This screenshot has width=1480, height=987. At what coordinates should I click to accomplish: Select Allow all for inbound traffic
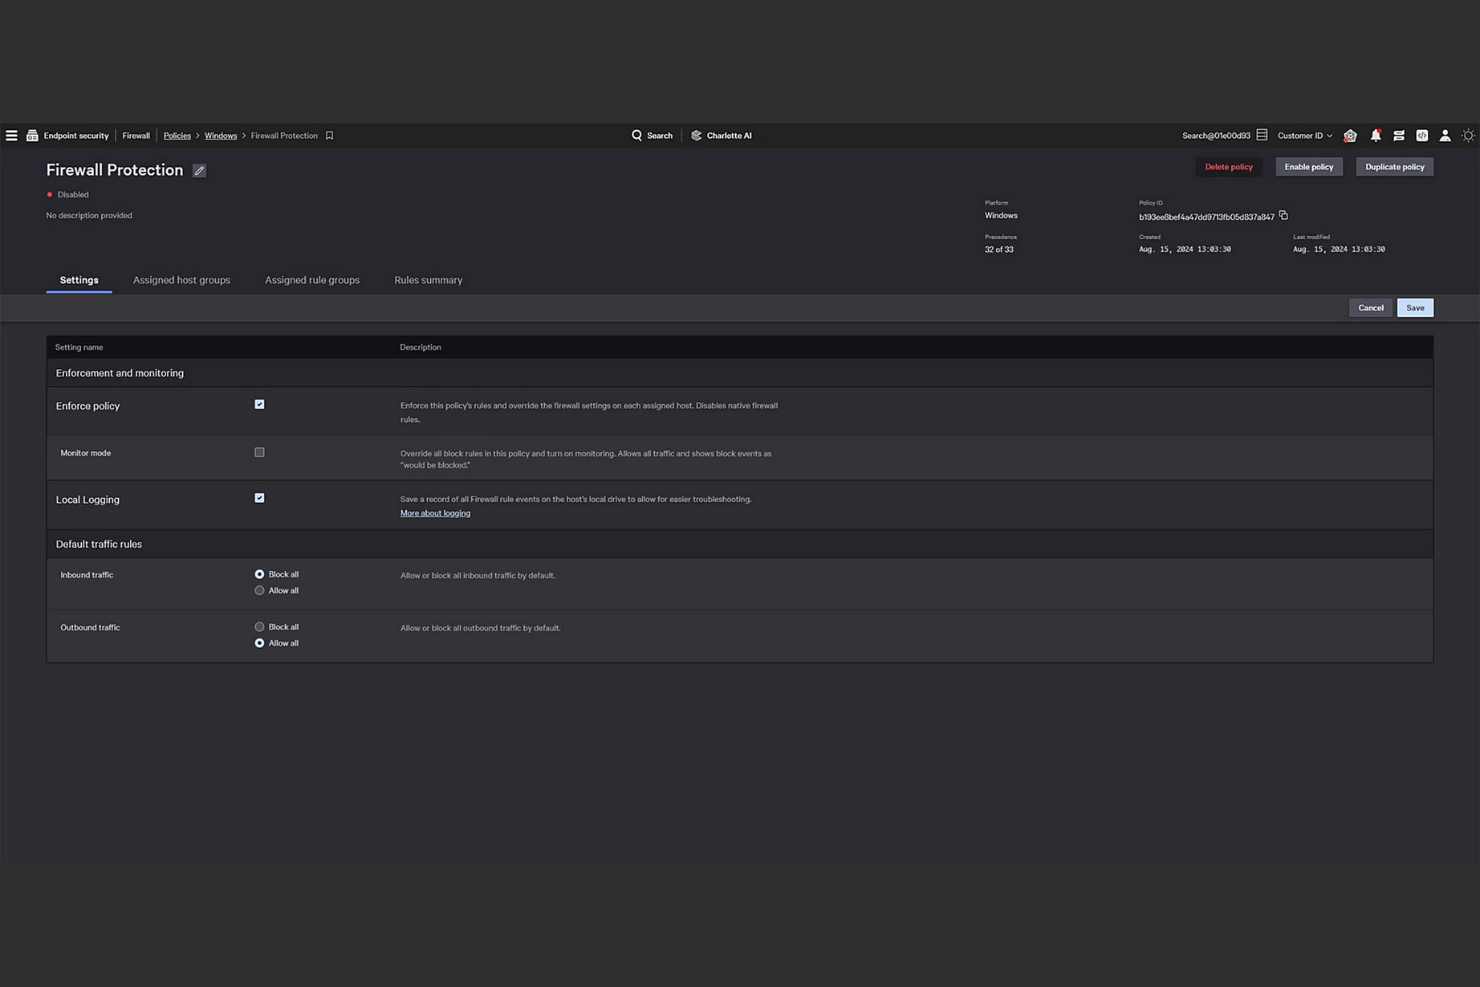coord(259,590)
